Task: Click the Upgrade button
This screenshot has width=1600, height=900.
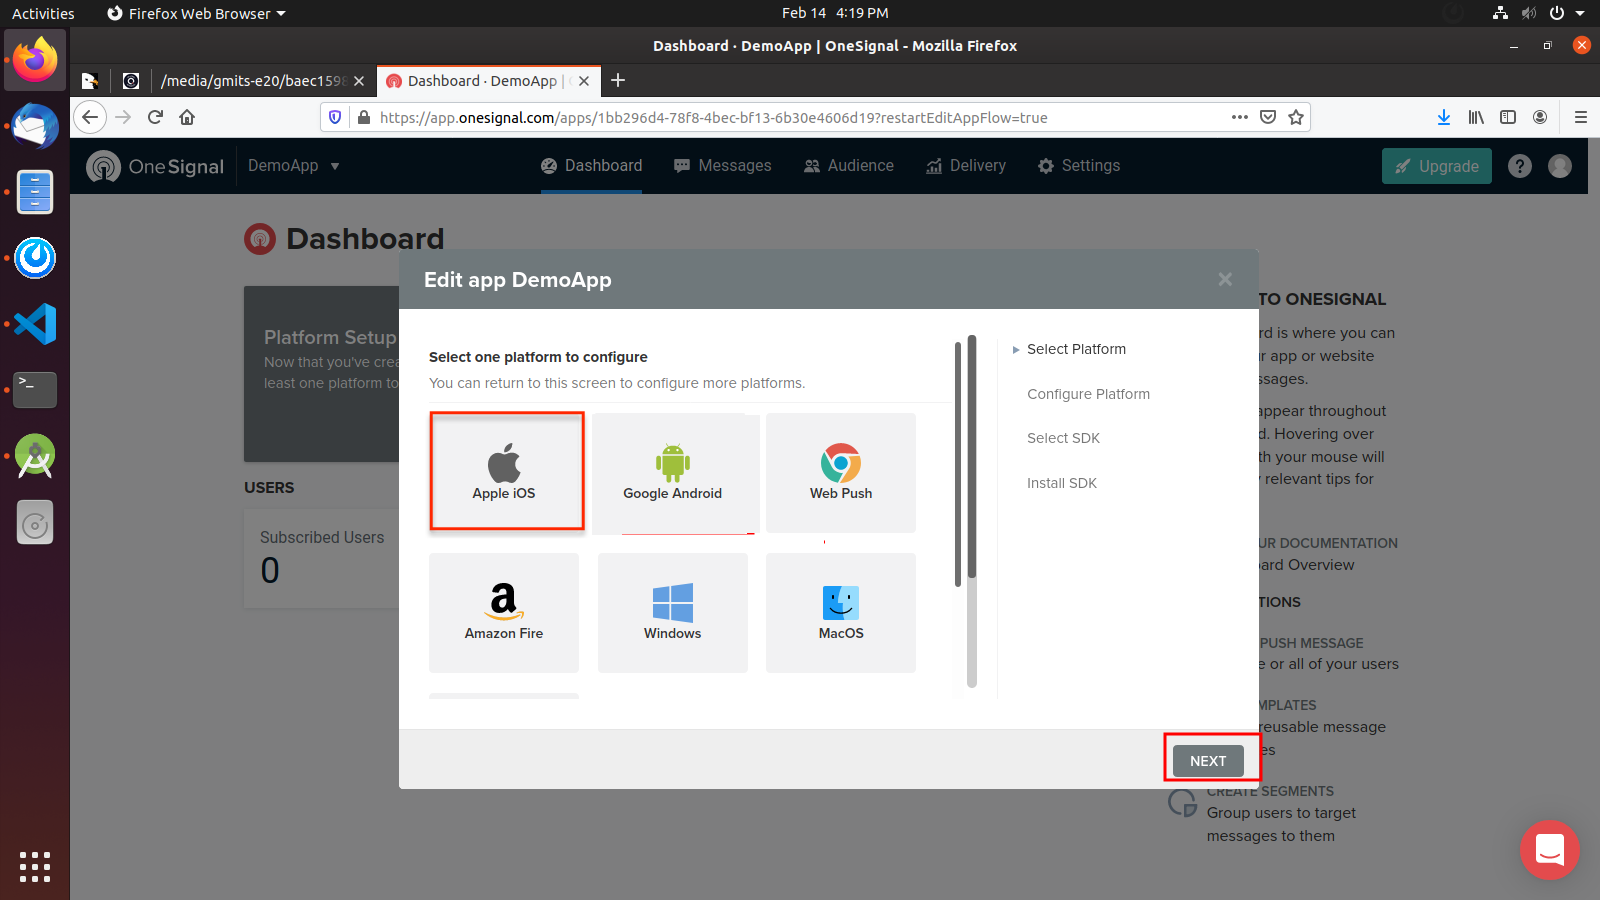Action: [x=1437, y=166]
